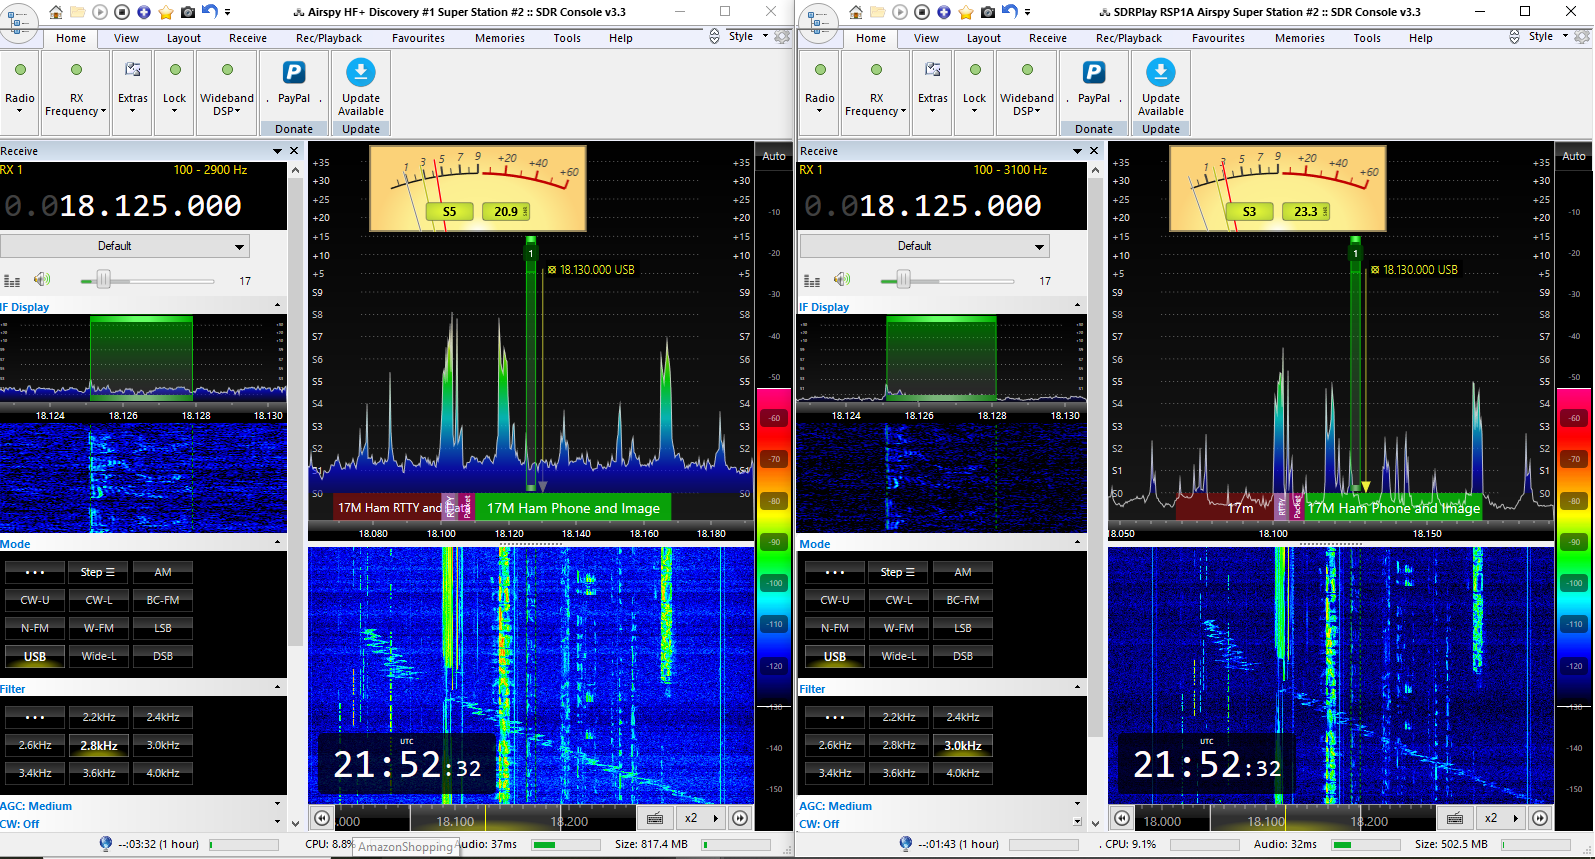Open the home icon in Airspy quick toolbar

coord(56,12)
